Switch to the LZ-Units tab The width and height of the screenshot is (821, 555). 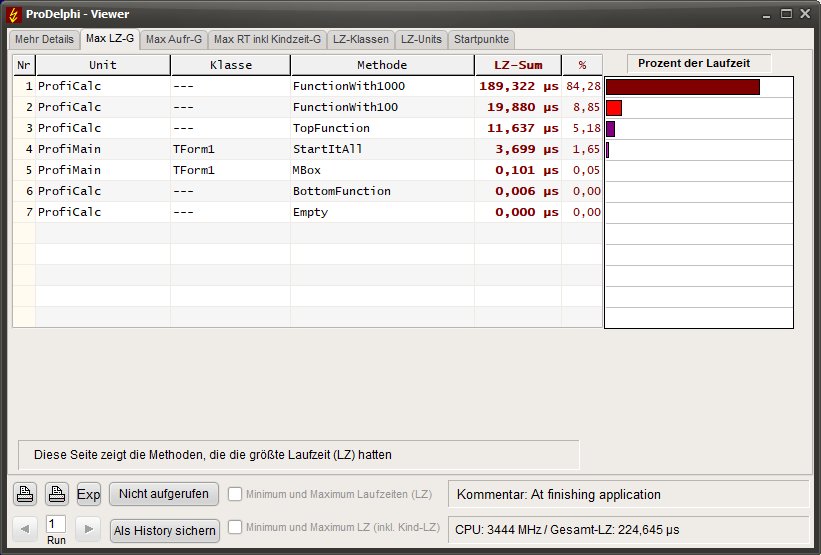tap(421, 39)
